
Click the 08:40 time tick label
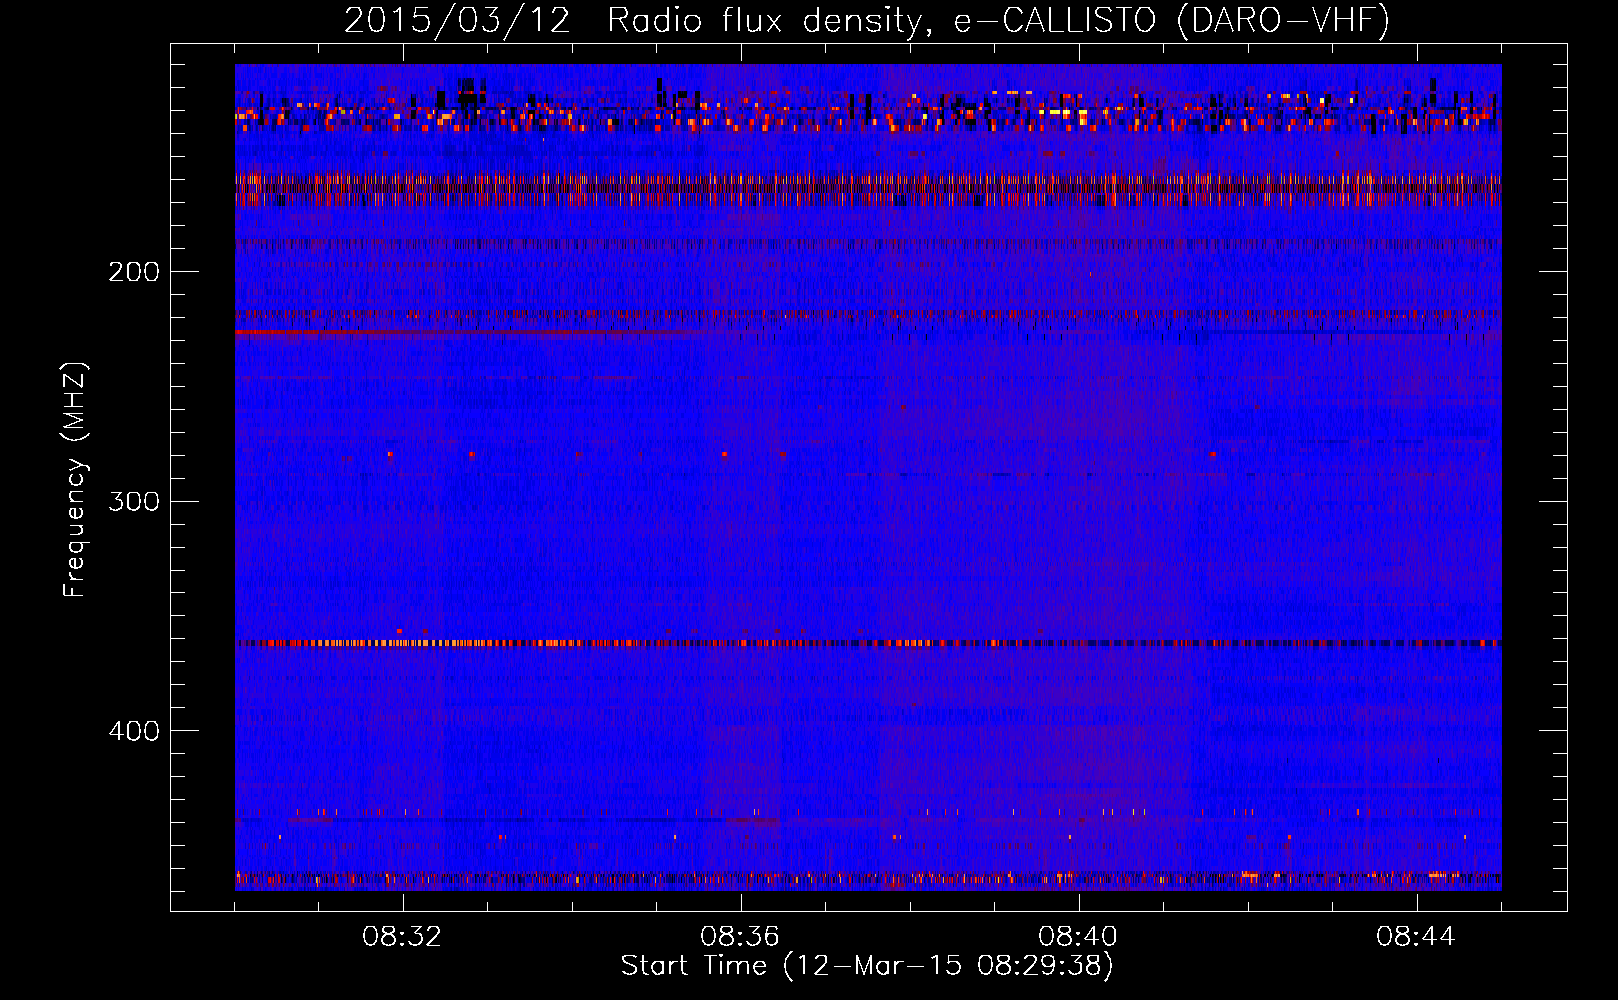(1078, 937)
